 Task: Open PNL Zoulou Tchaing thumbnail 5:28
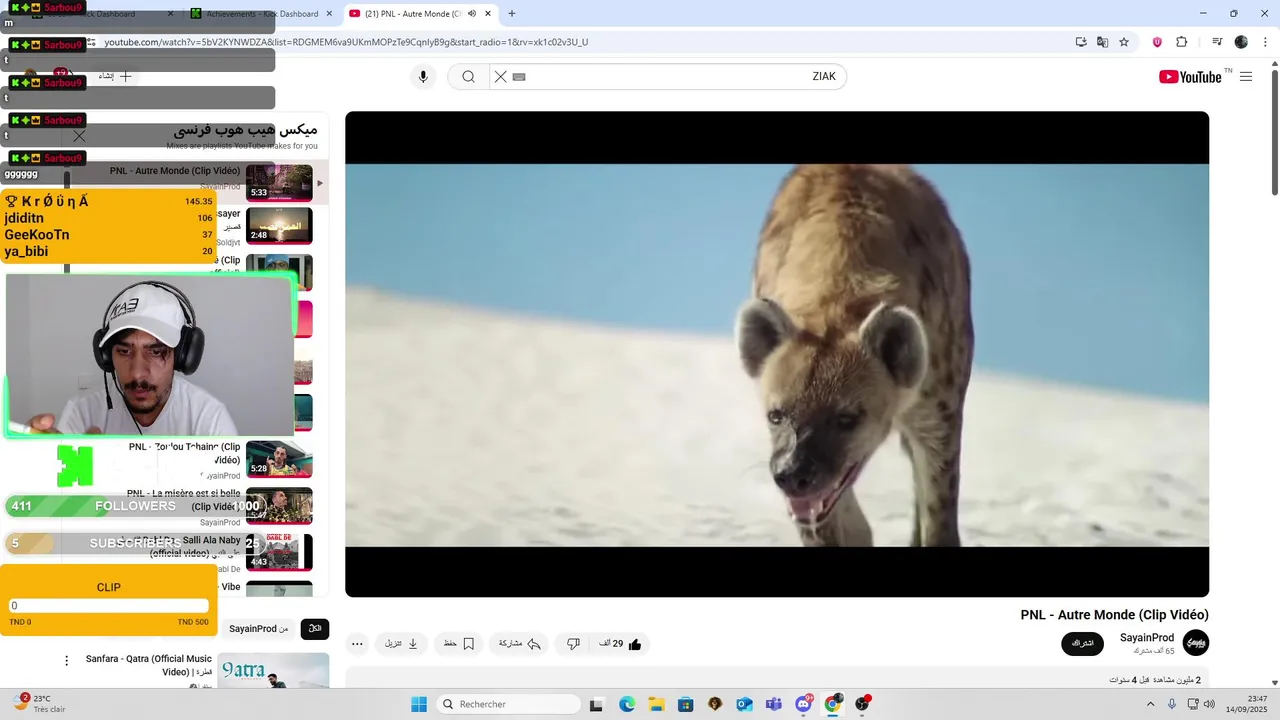279,459
